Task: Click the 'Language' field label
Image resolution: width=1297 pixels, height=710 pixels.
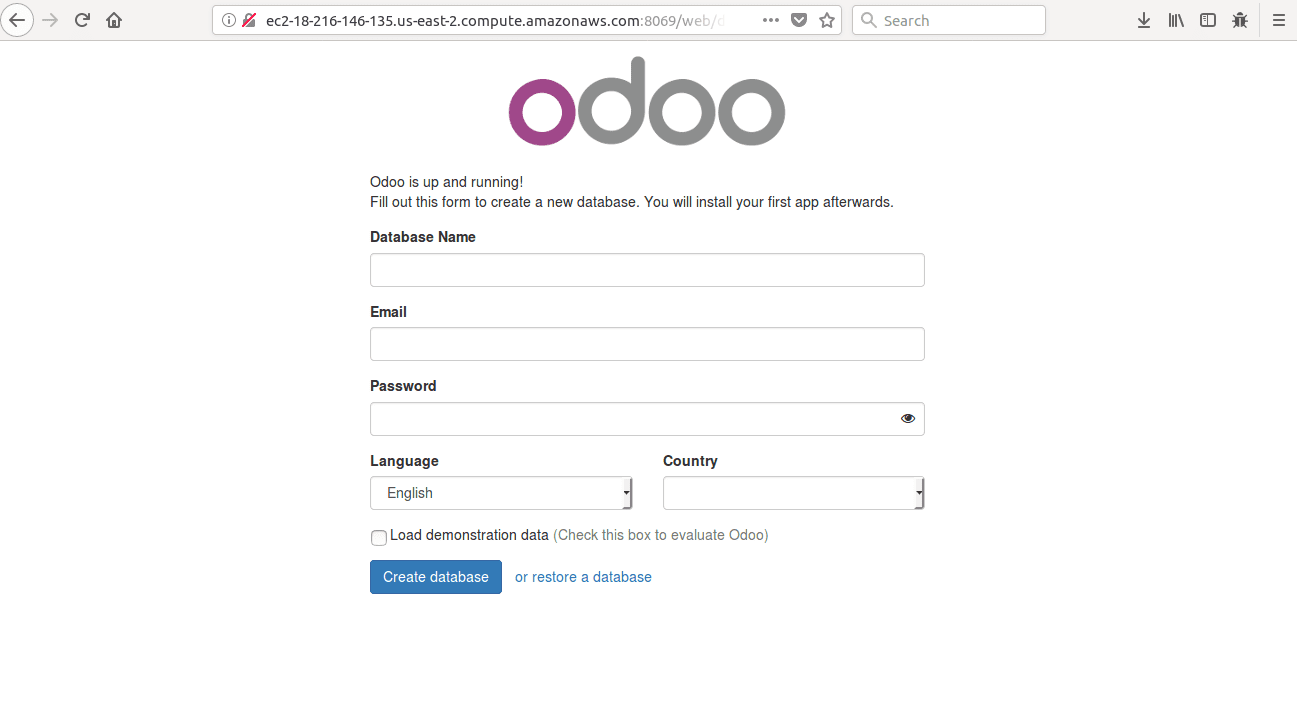Action: click(404, 461)
